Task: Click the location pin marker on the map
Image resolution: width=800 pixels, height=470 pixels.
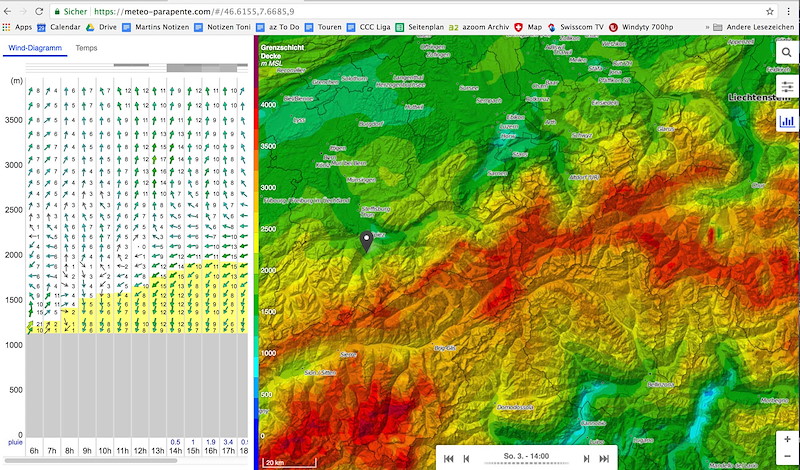Action: coord(366,241)
